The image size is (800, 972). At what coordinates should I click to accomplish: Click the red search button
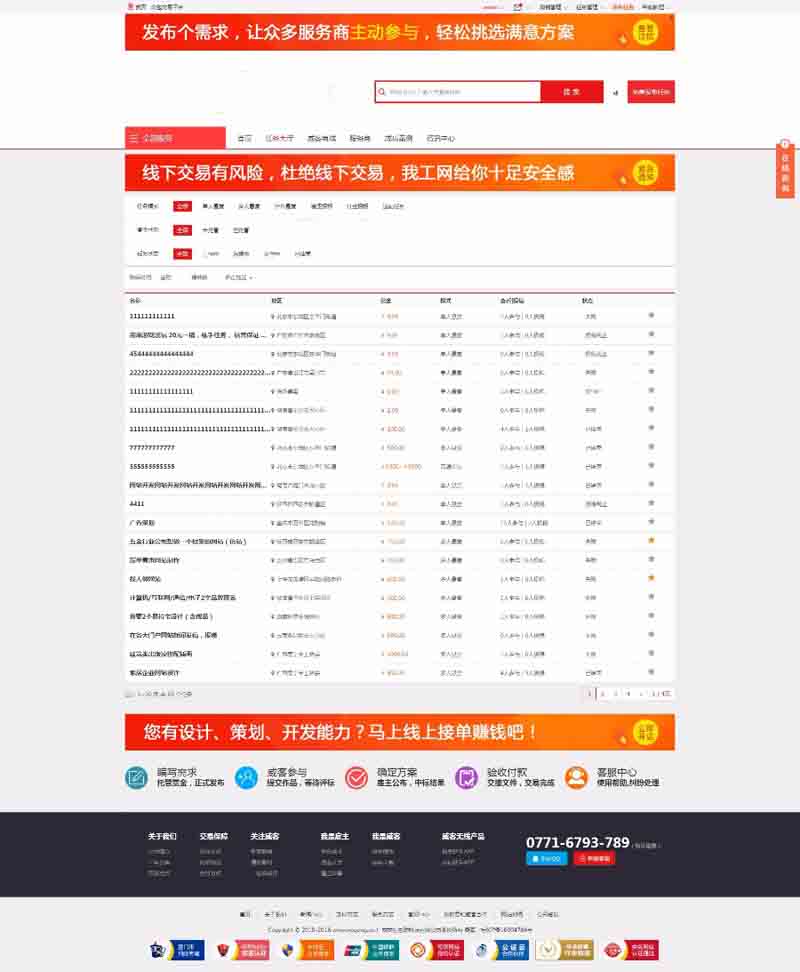pos(571,92)
